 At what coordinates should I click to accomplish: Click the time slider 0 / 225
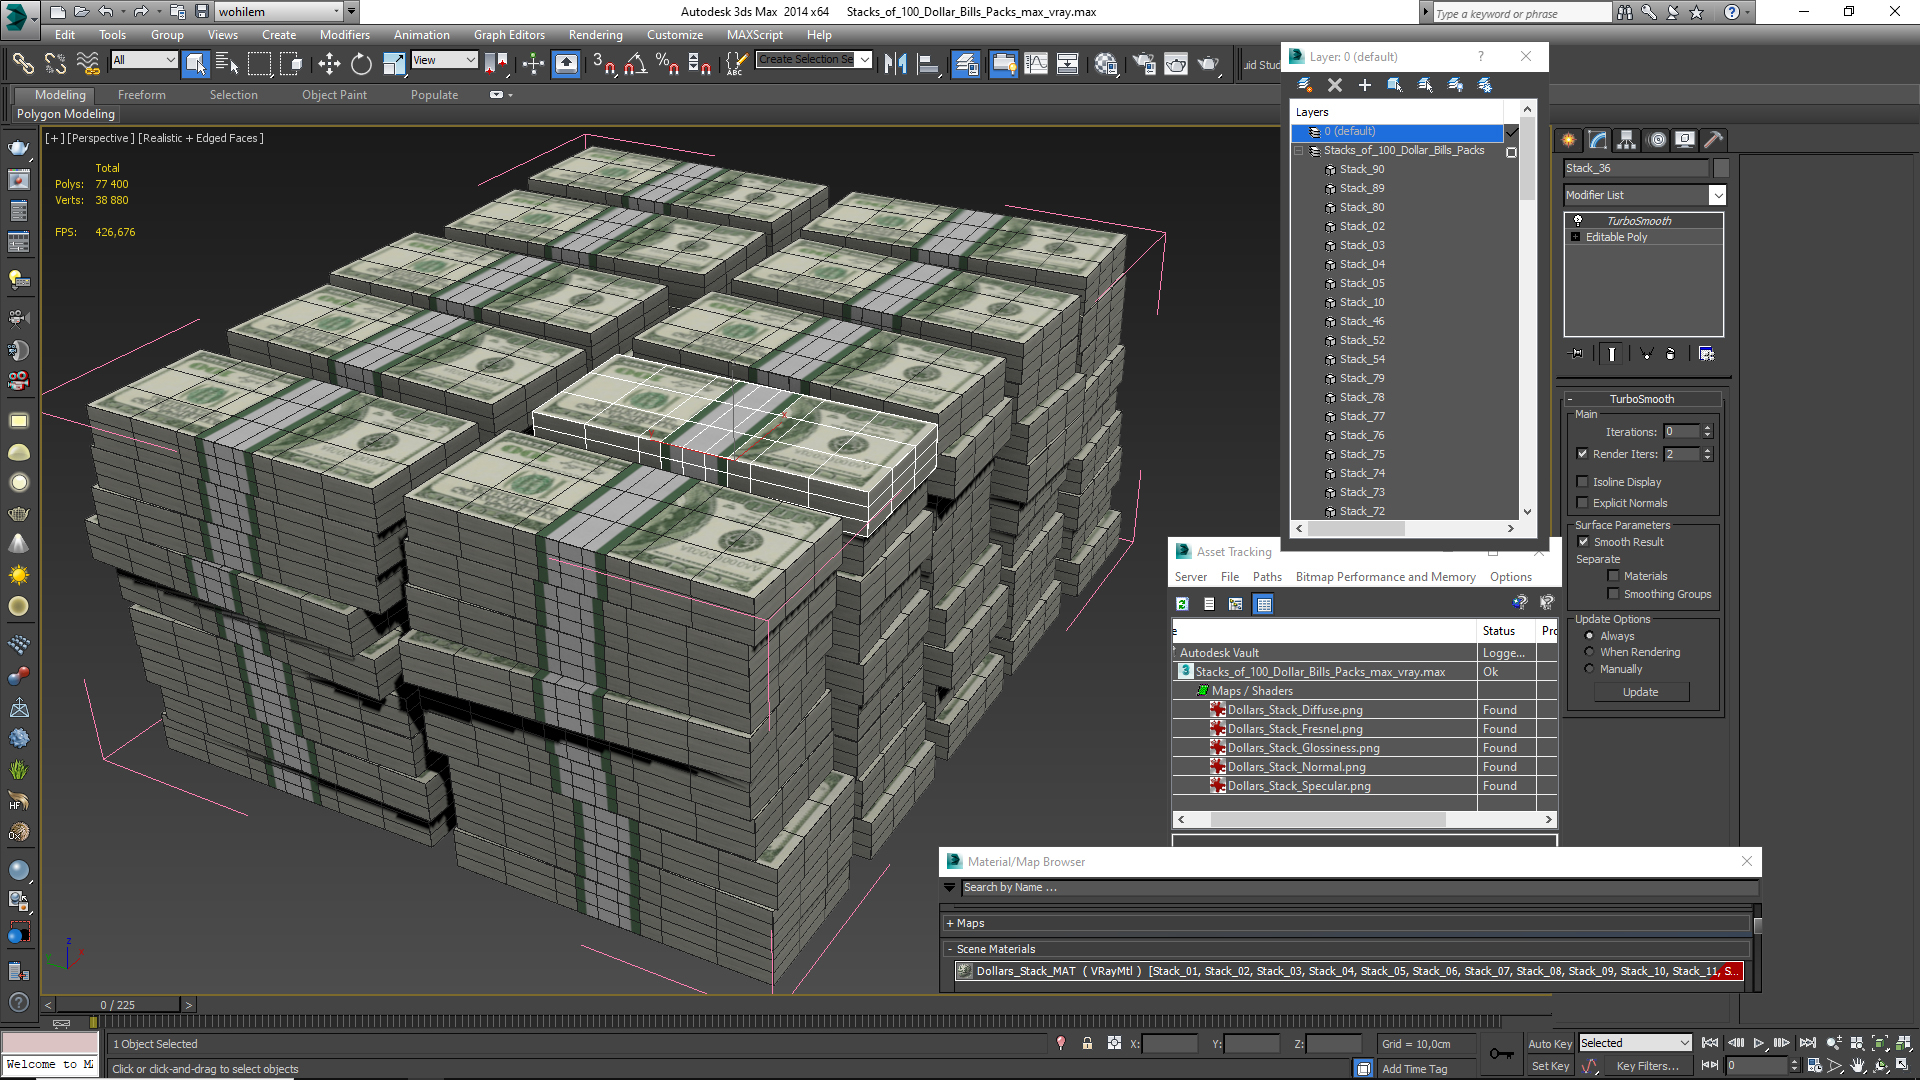117,1005
